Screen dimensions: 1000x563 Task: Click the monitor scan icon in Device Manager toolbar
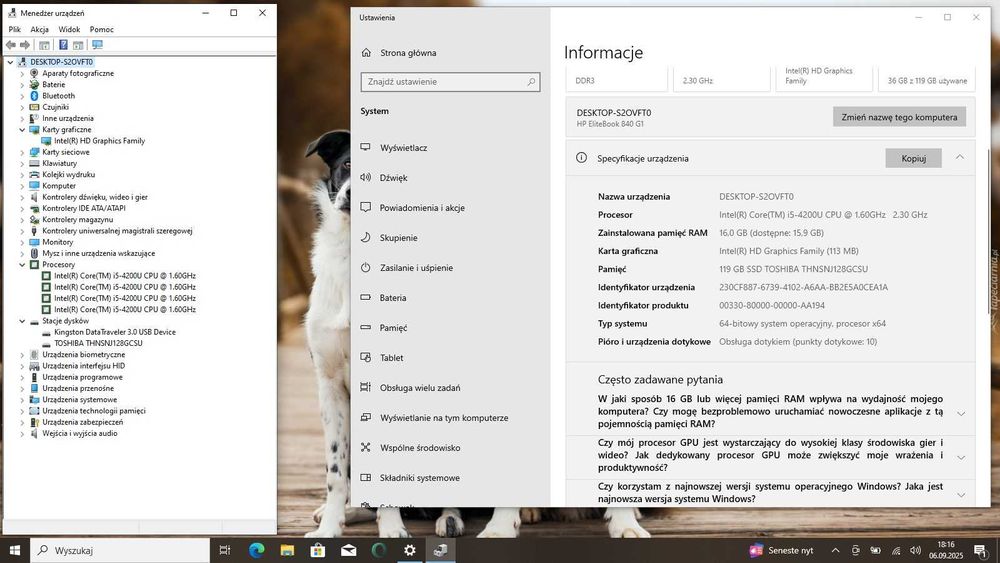(x=97, y=45)
